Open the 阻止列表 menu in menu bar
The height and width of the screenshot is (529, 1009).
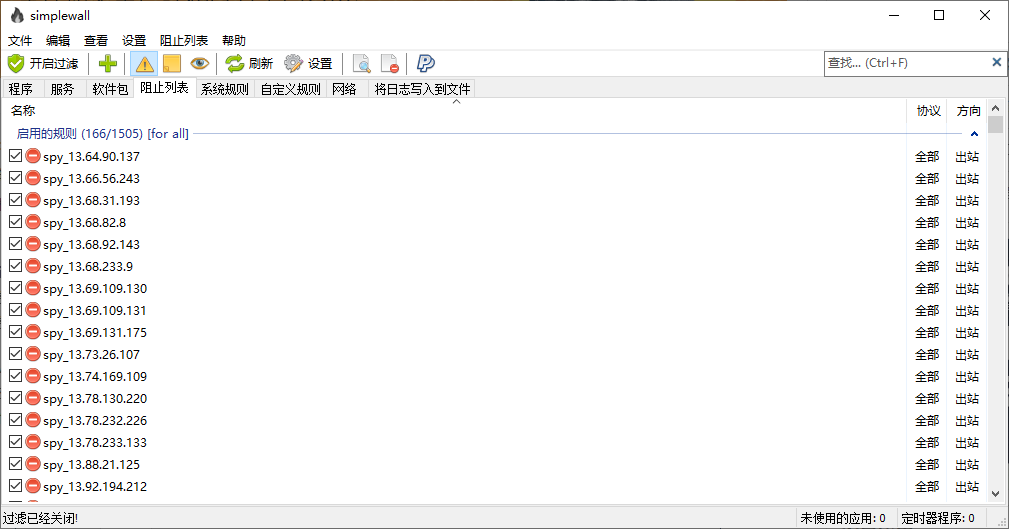pyautogui.click(x=184, y=40)
